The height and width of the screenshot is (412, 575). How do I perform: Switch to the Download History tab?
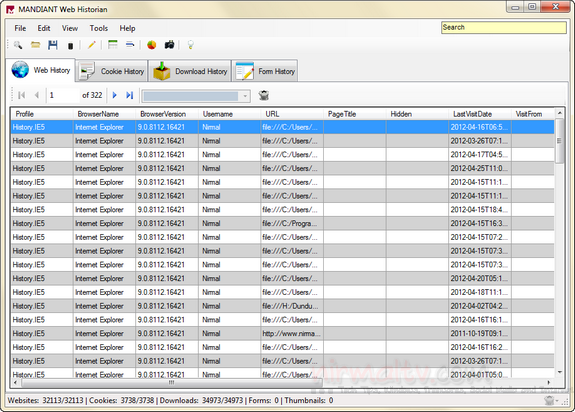[x=190, y=71]
